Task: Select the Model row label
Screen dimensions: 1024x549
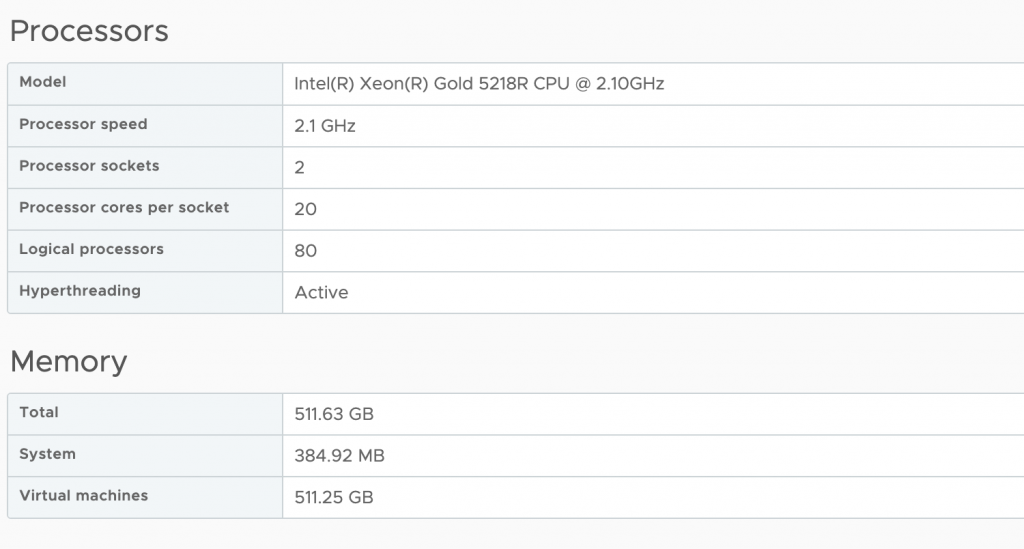Action: (x=43, y=82)
